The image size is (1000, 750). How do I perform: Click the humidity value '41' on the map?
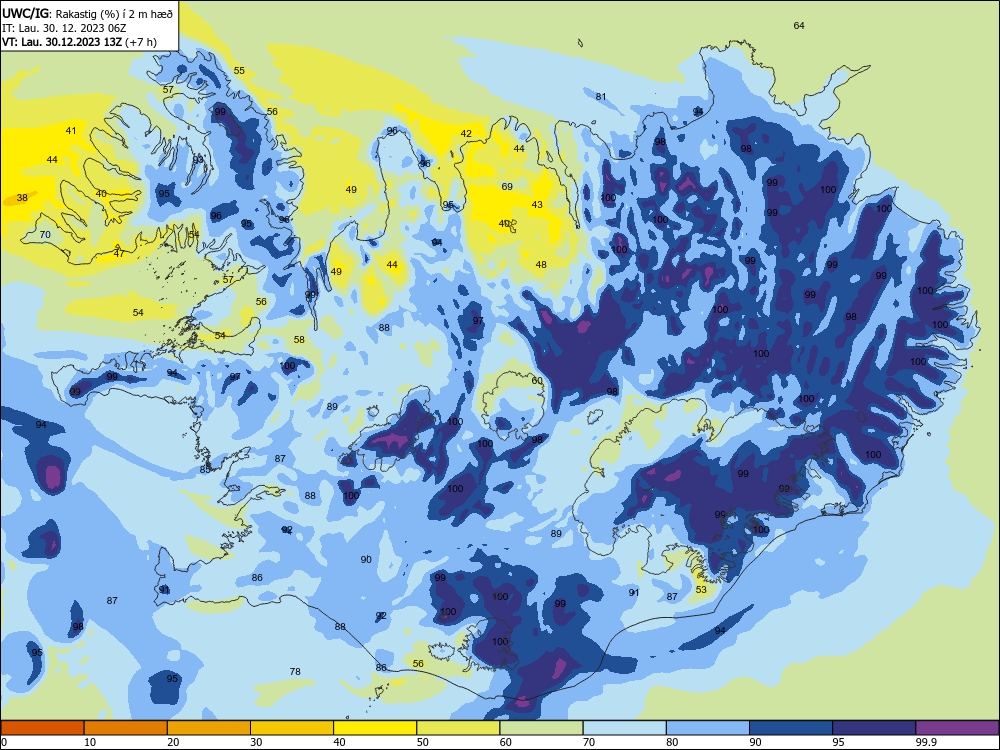pyautogui.click(x=71, y=130)
